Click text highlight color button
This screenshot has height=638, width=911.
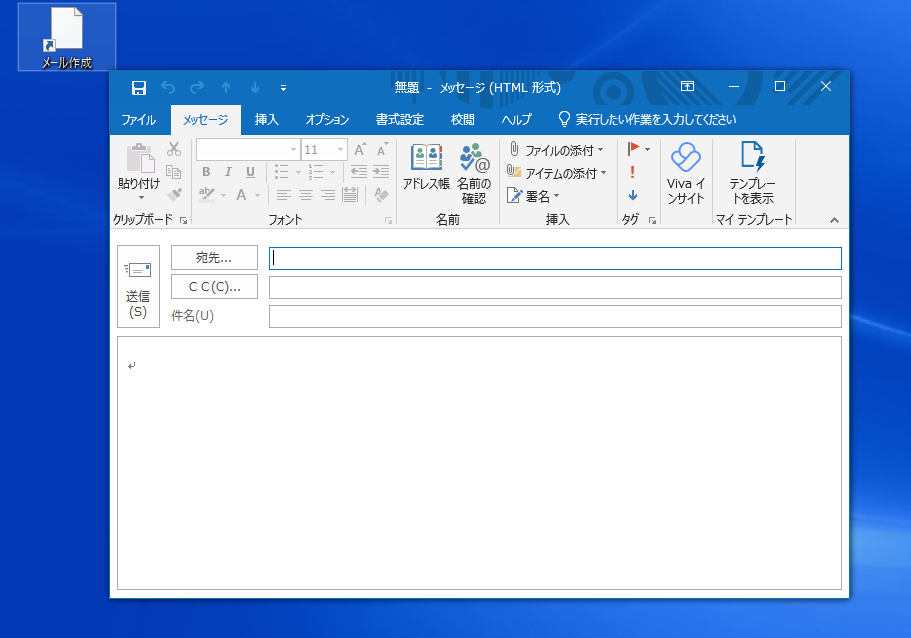pos(207,195)
